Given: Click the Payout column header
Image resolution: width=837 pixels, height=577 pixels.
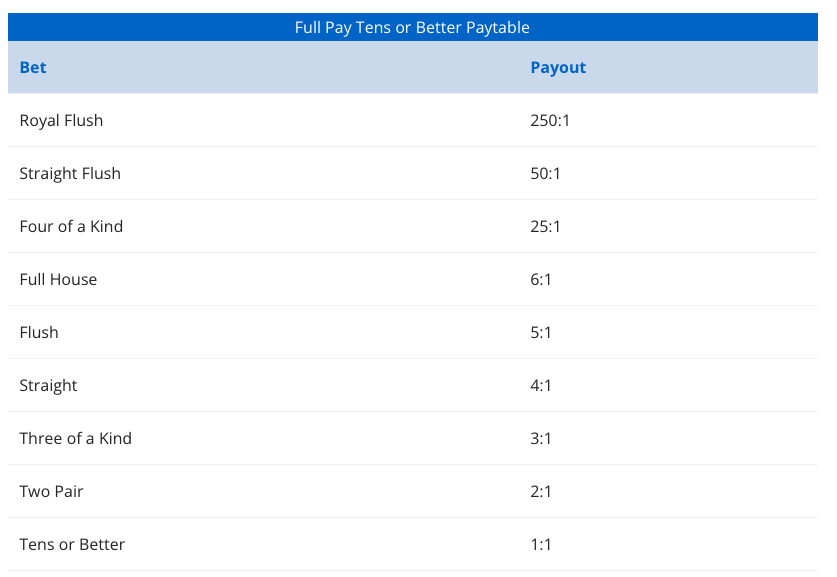Looking at the screenshot, I should [557, 68].
